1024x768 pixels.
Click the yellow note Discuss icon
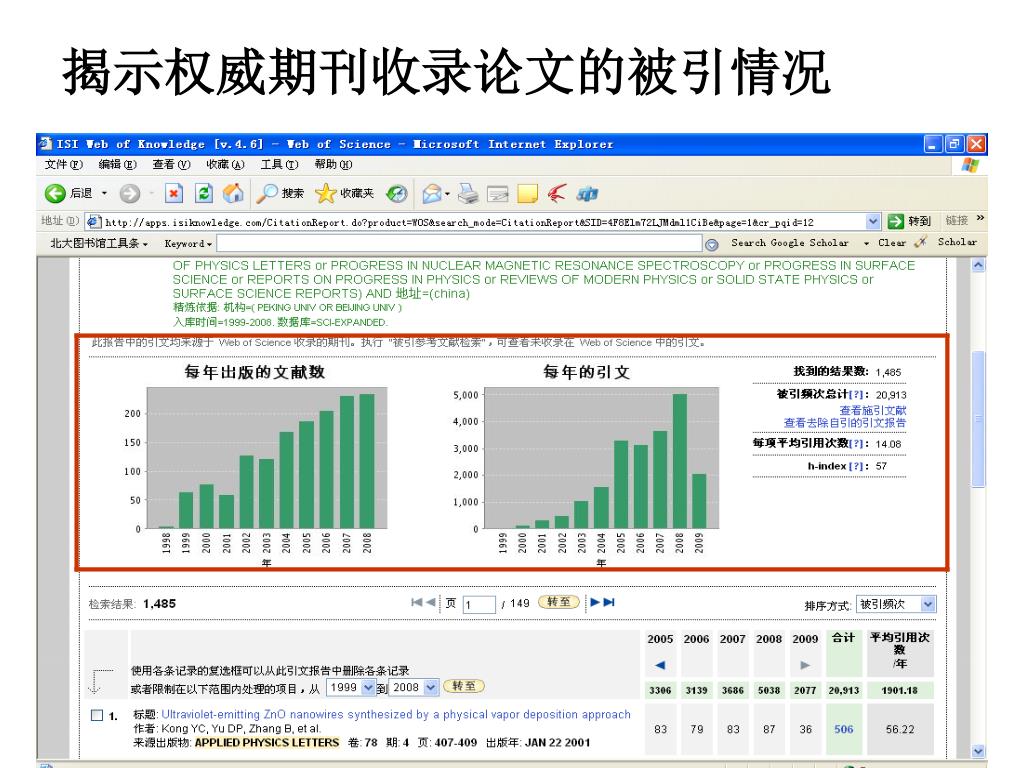coord(527,194)
